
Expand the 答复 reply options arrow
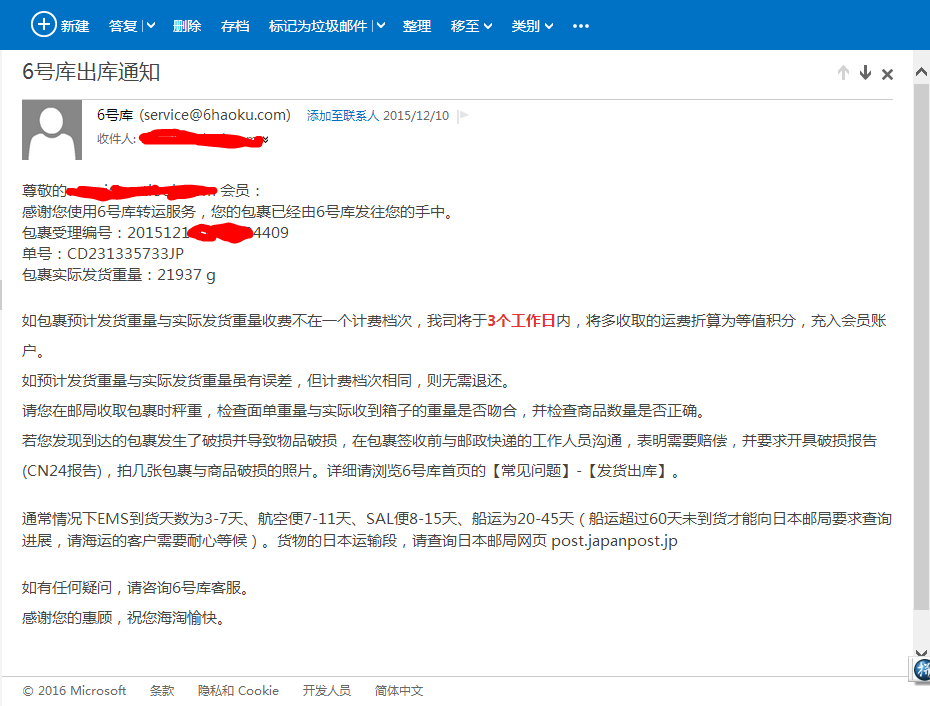151,26
